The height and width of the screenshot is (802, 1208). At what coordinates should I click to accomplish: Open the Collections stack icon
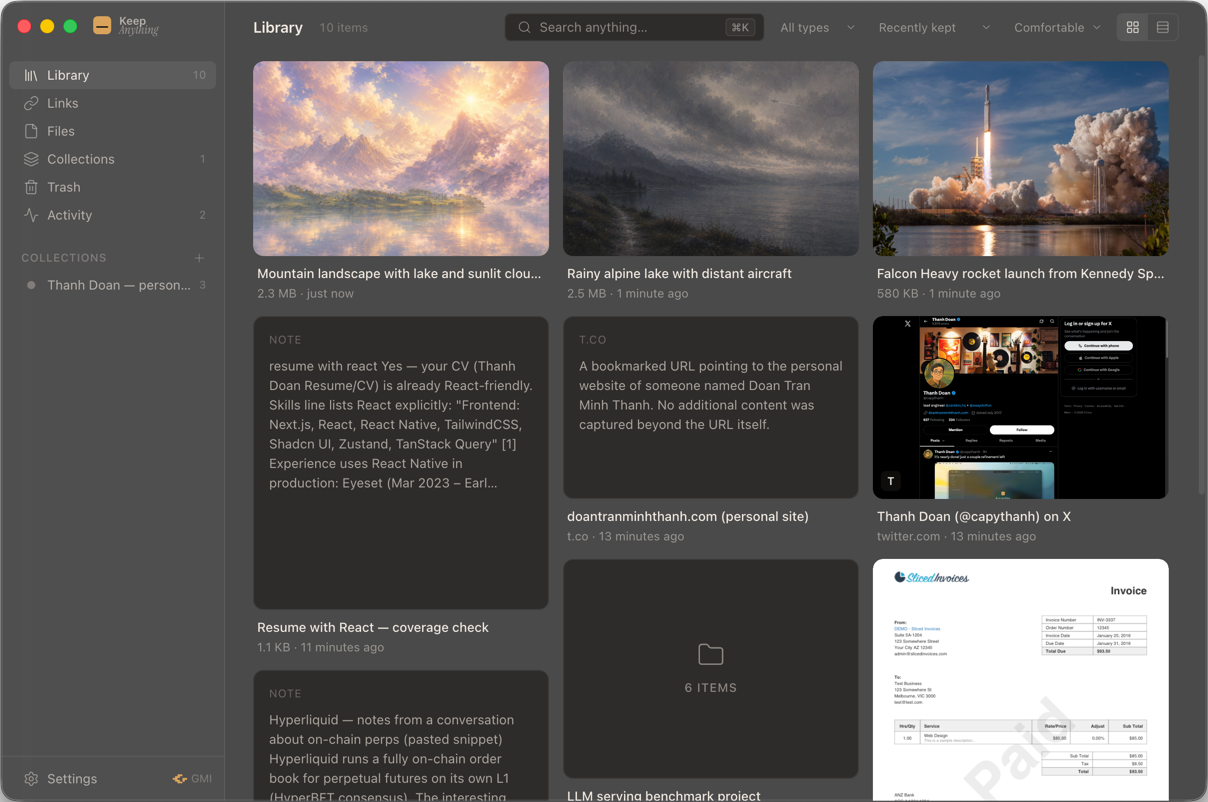(31, 159)
